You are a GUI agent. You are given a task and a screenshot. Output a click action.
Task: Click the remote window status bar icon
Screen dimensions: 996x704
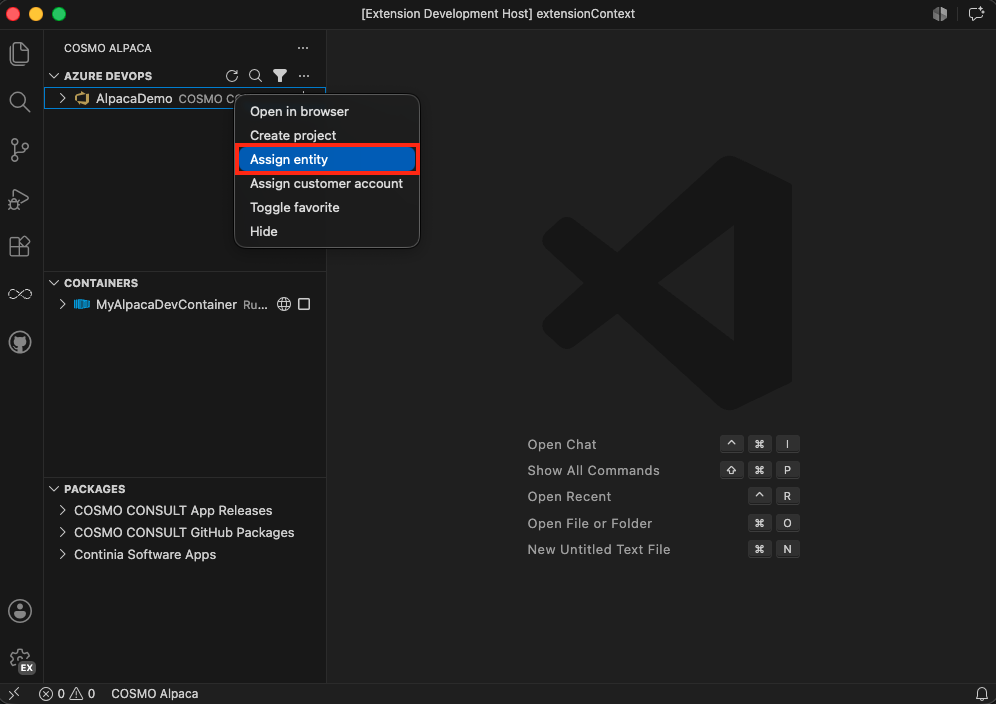[x=14, y=694]
